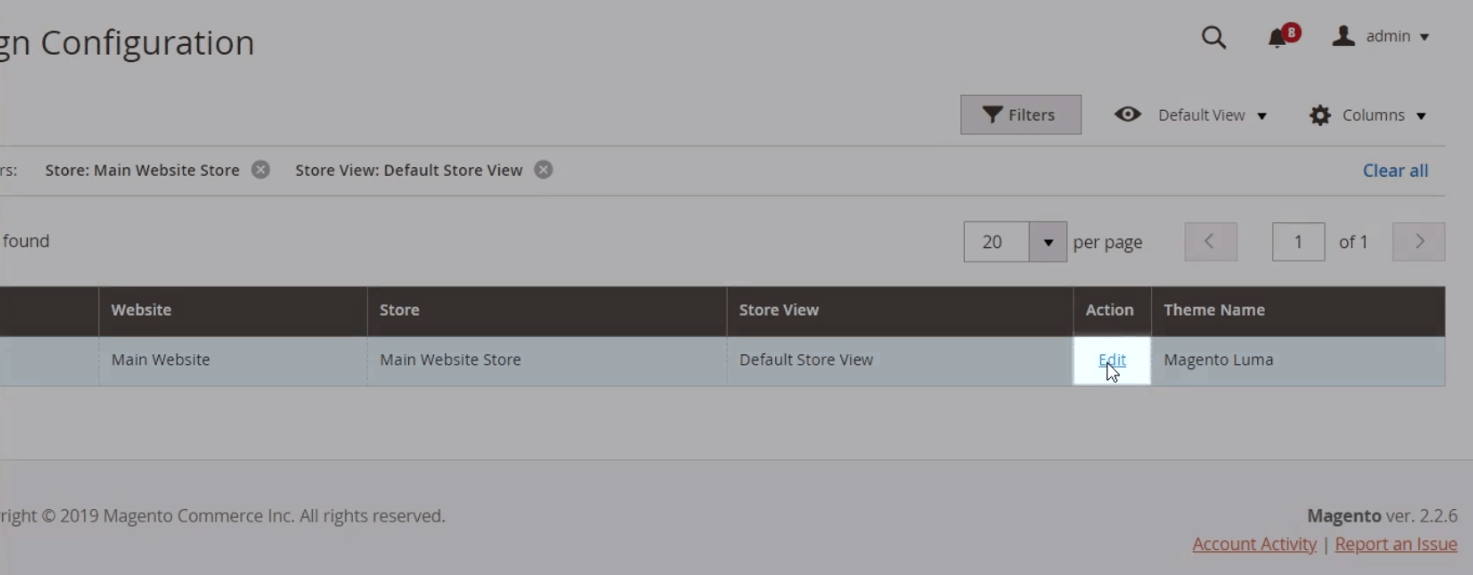The image size is (1473, 575).
Task: Remove the Store: Main Website Store filter
Action: [260, 169]
